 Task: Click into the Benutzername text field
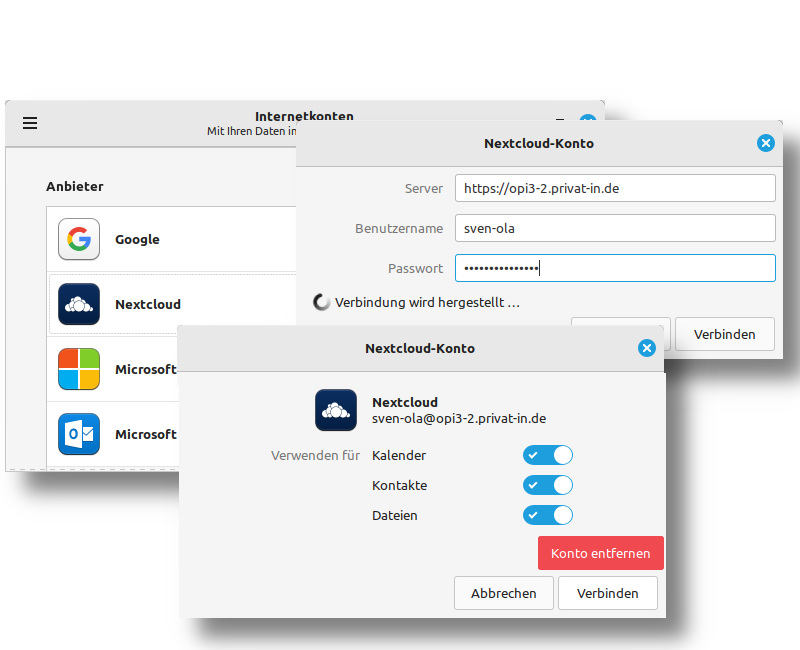[x=615, y=228]
